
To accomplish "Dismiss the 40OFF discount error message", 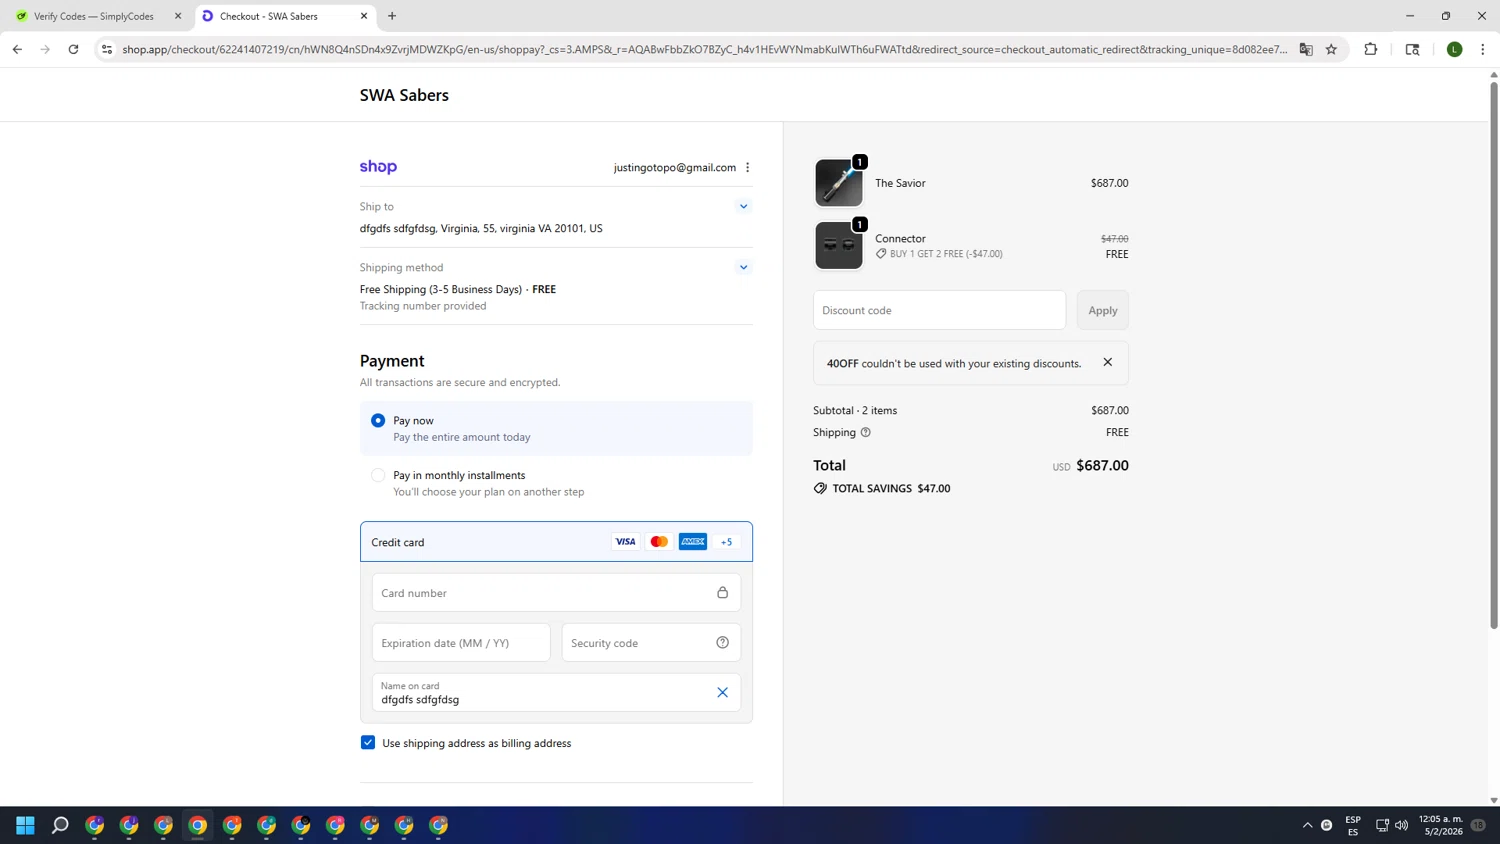I will pos(1107,362).
